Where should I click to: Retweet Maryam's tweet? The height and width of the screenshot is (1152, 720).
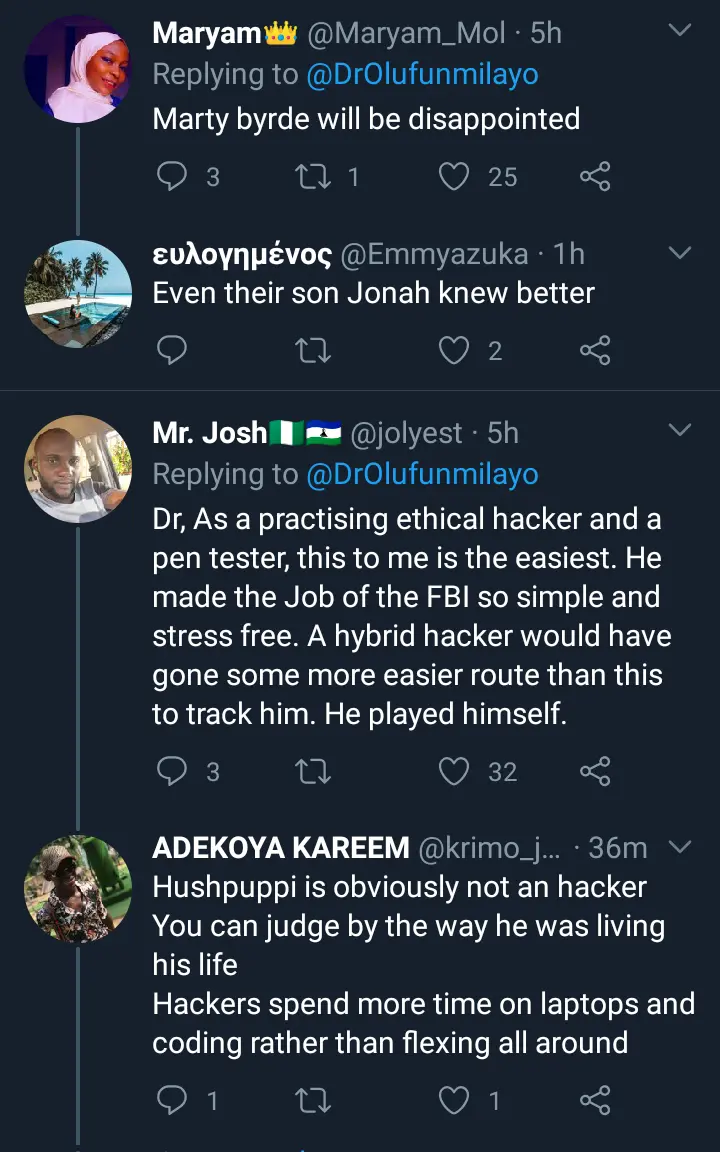tap(315, 177)
